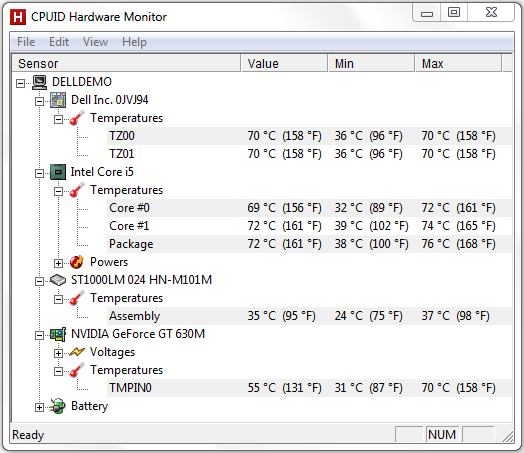This screenshot has height=453, width=524.
Task: Select the TMPIN0 sensor row
Action: [309, 388]
